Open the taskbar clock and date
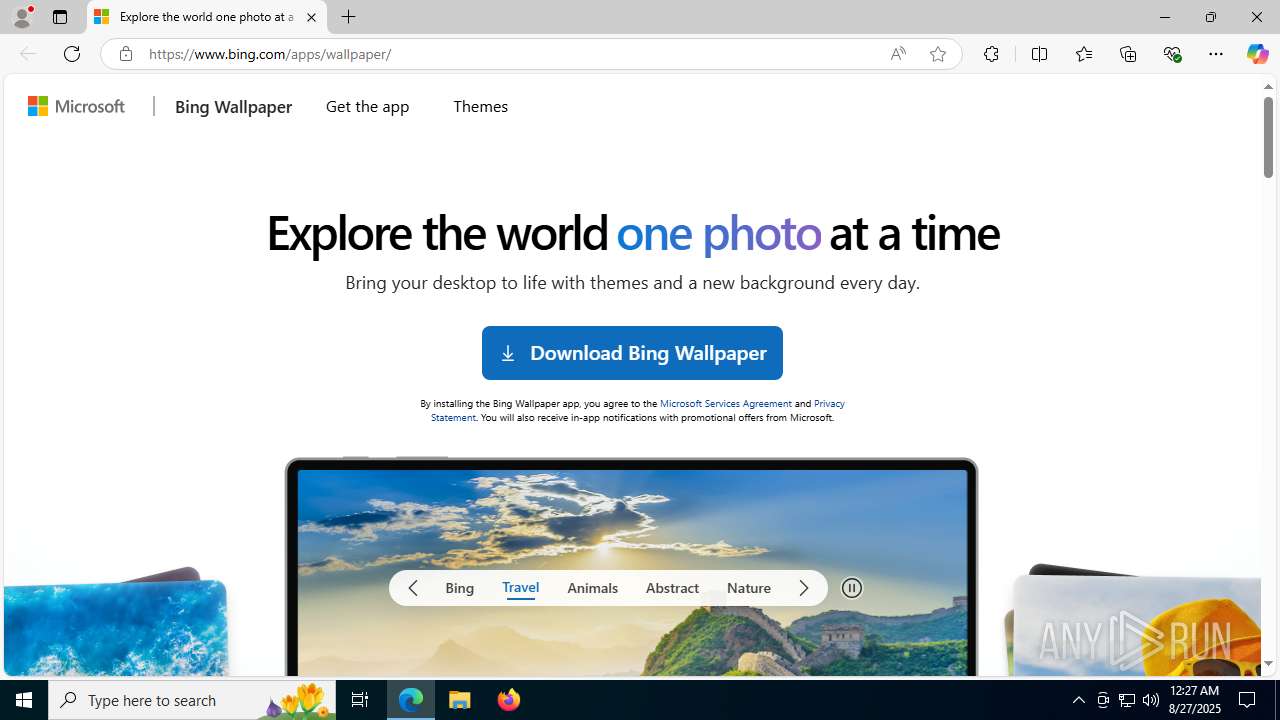The width and height of the screenshot is (1280, 720). click(x=1195, y=700)
